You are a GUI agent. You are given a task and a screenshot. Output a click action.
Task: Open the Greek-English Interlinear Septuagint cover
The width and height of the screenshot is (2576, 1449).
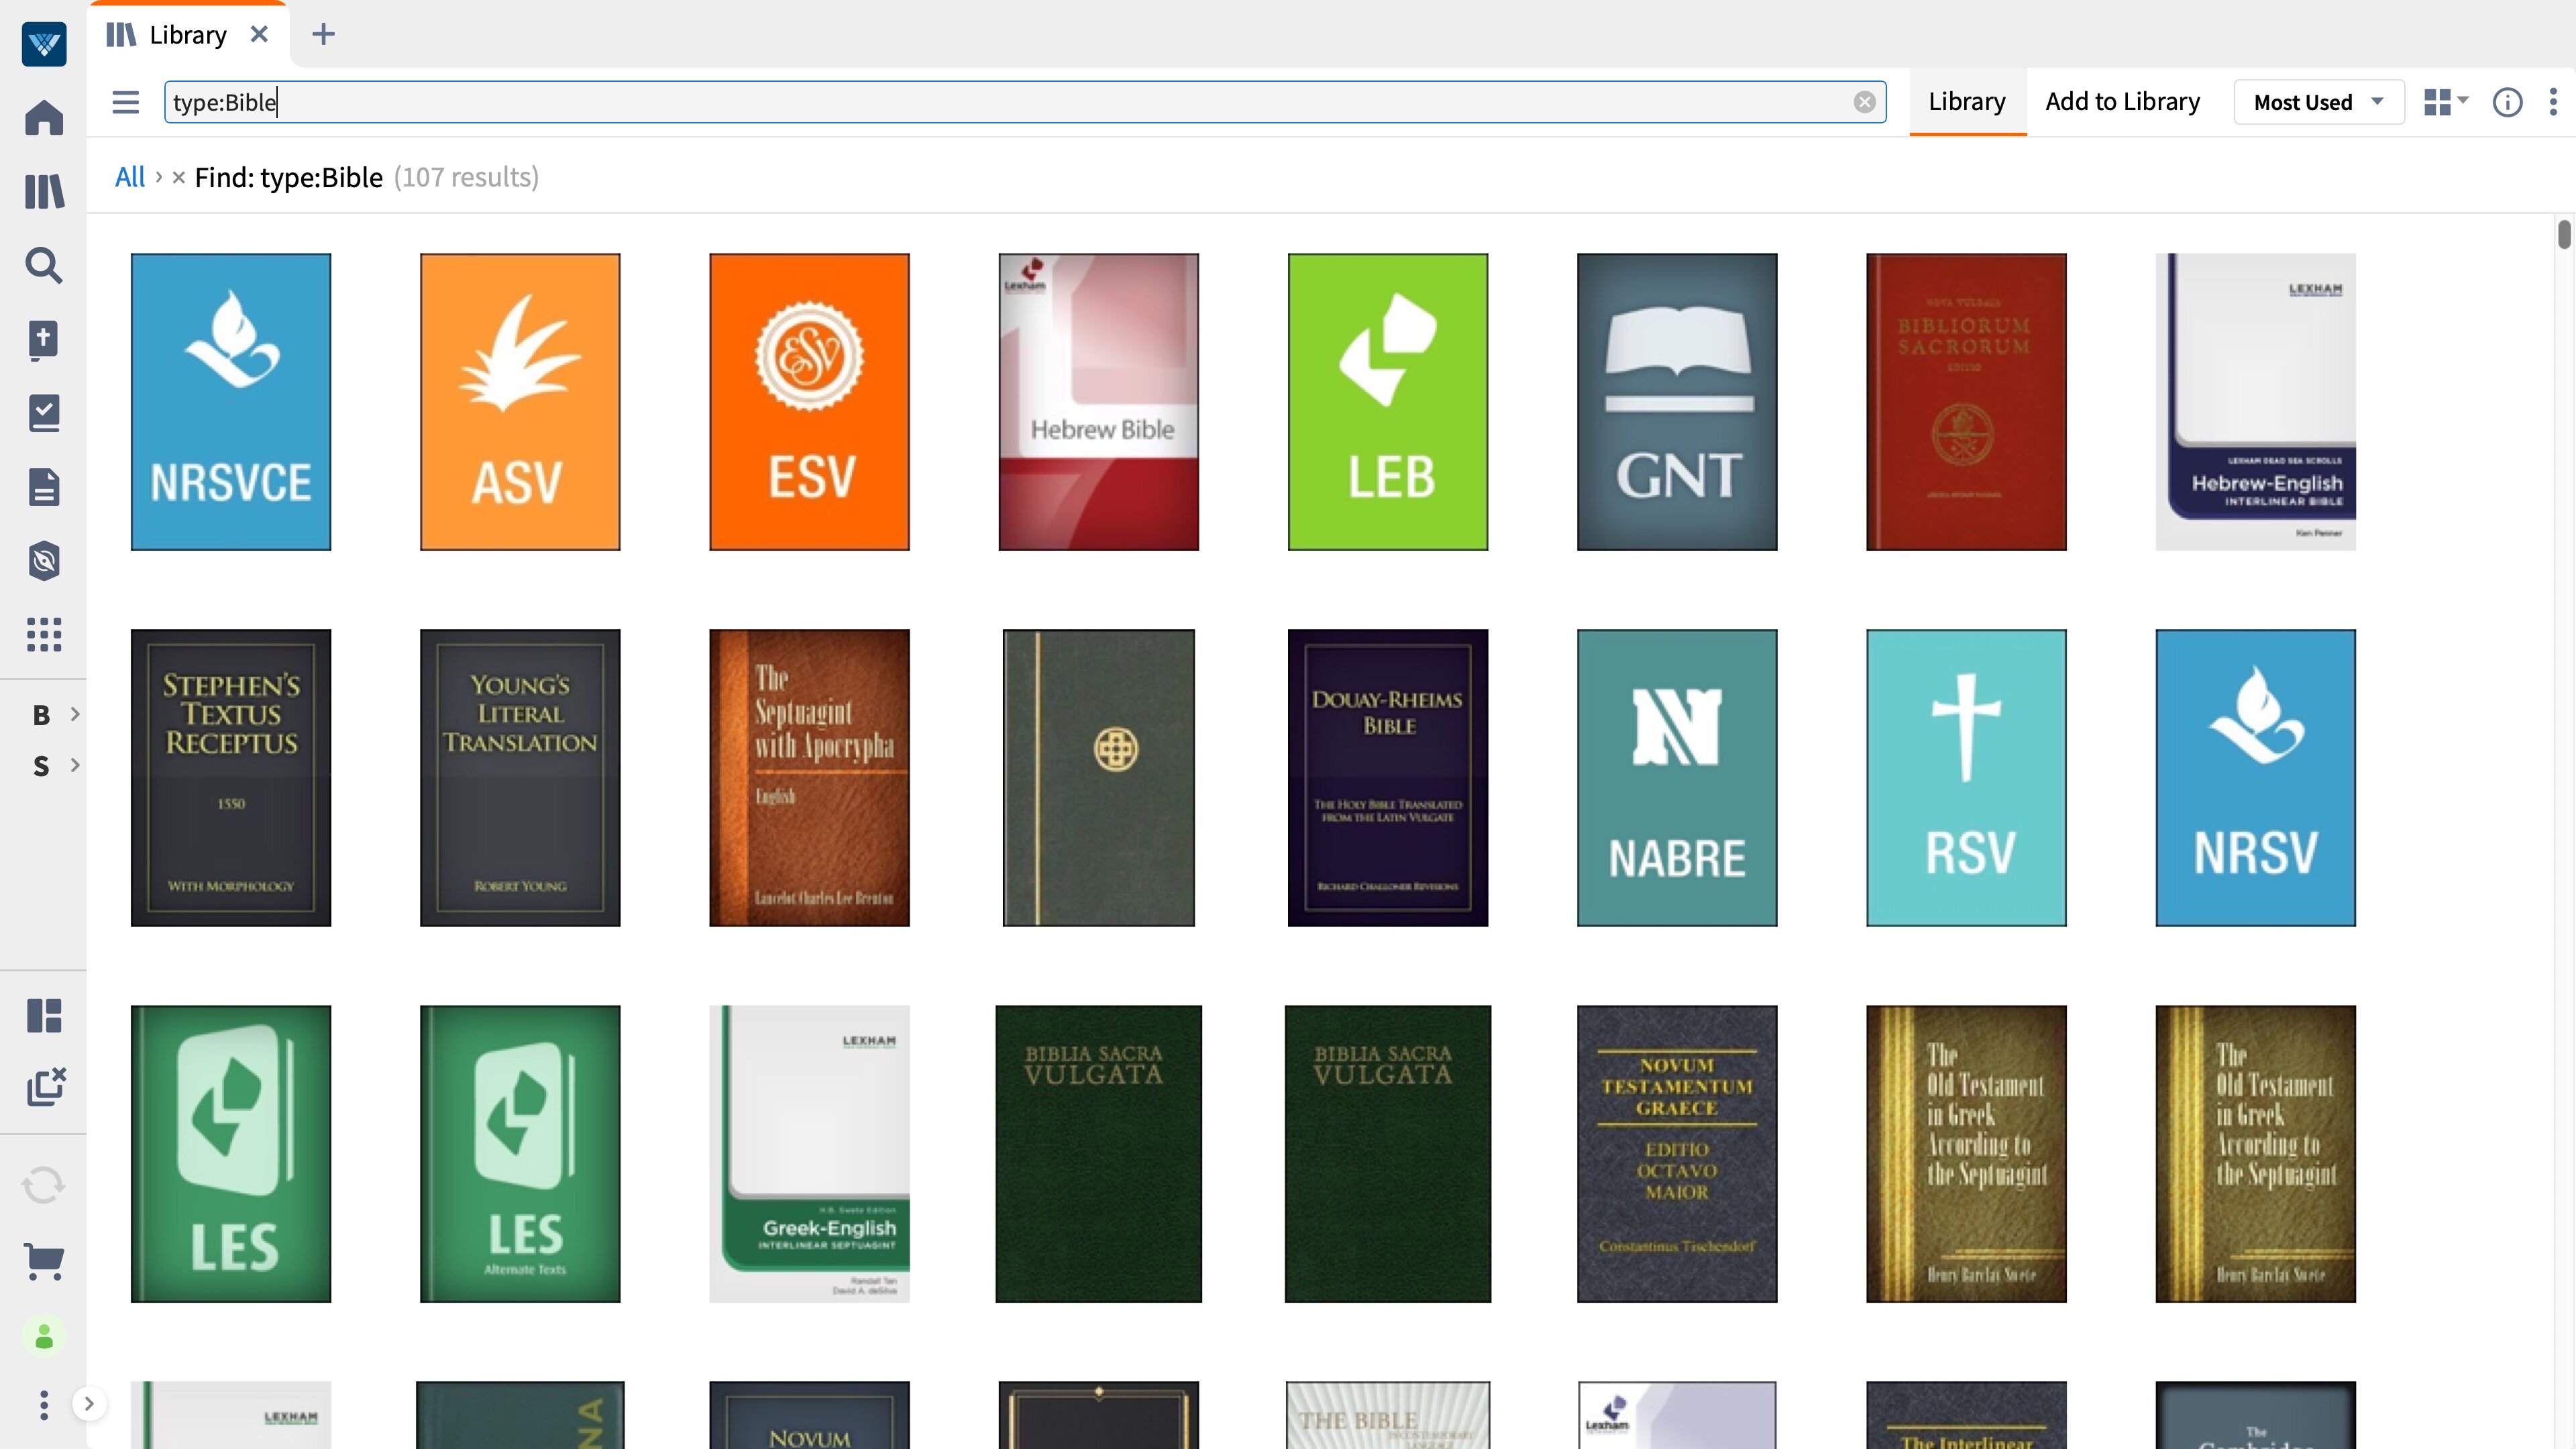coord(809,1153)
